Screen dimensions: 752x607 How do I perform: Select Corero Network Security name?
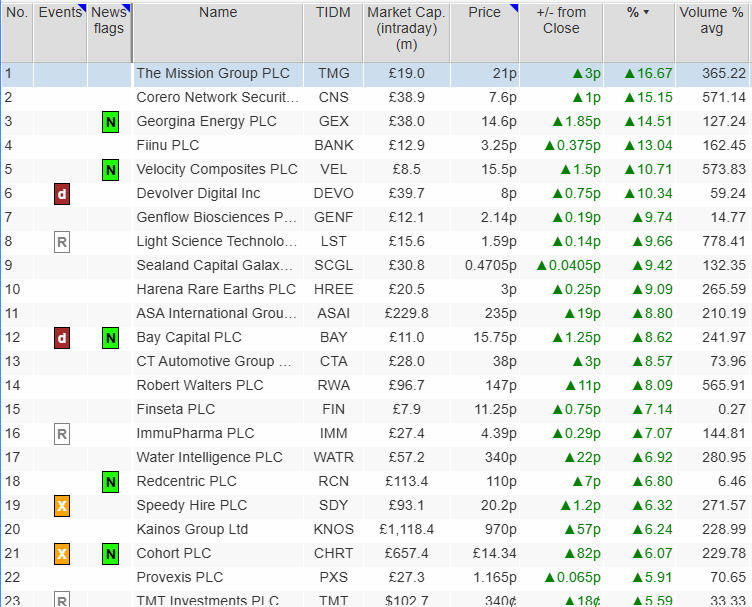pos(218,97)
